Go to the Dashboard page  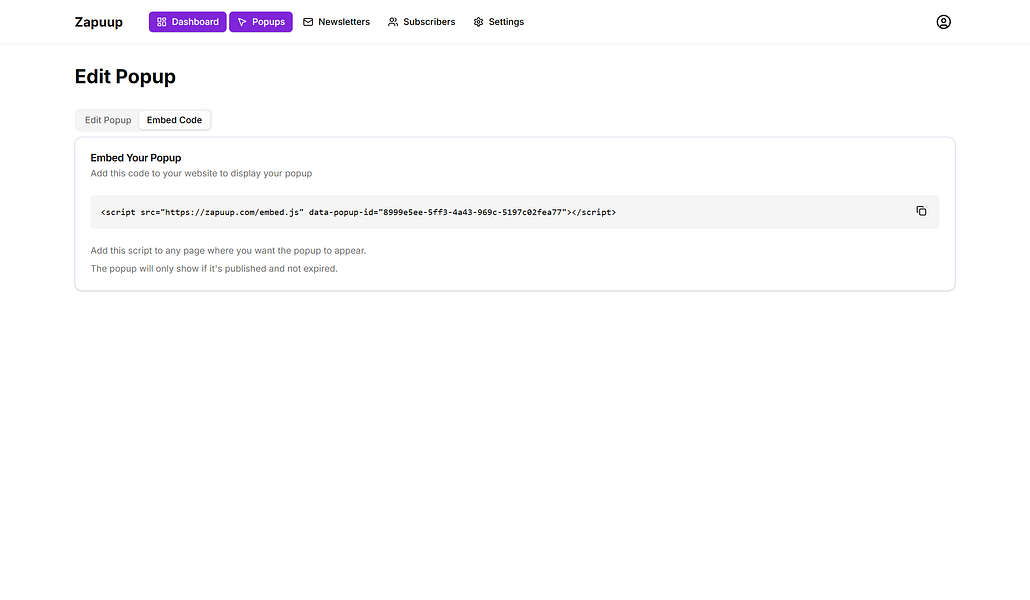[187, 22]
